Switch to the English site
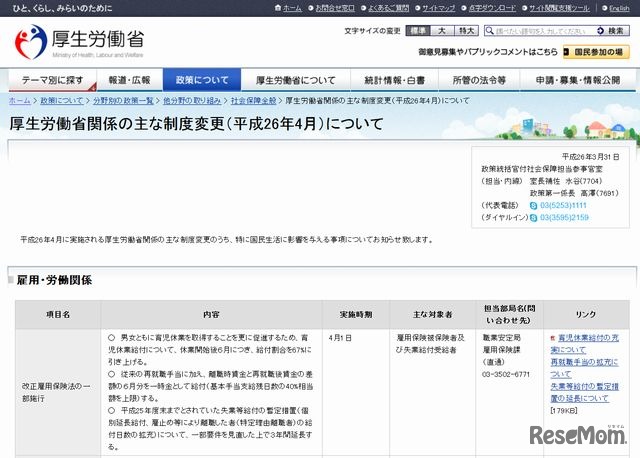Image resolution: width=640 pixels, height=458 pixels. [x=619, y=8]
